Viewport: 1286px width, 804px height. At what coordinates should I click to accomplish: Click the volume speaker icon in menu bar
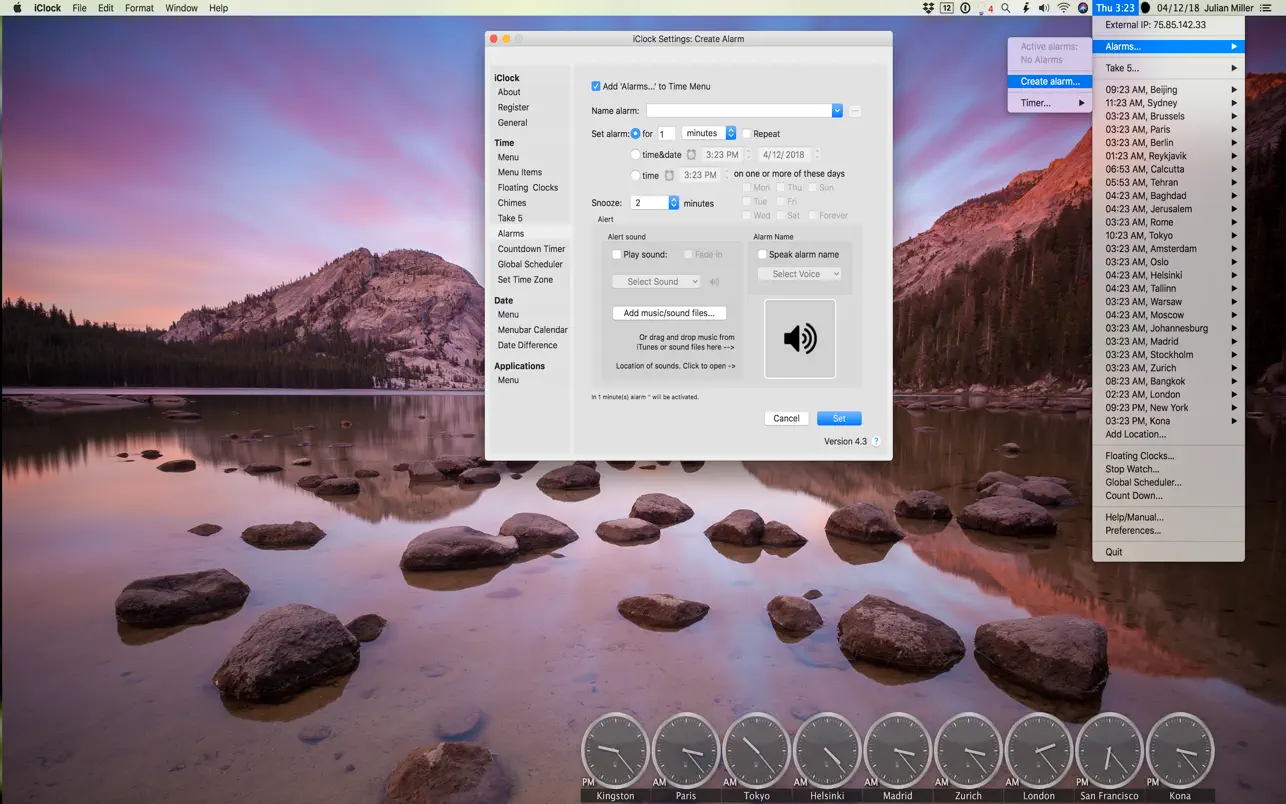(1044, 8)
